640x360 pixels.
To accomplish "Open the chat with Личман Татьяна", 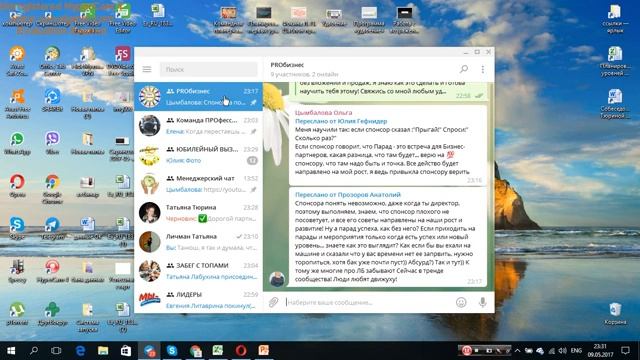I will coord(198,241).
